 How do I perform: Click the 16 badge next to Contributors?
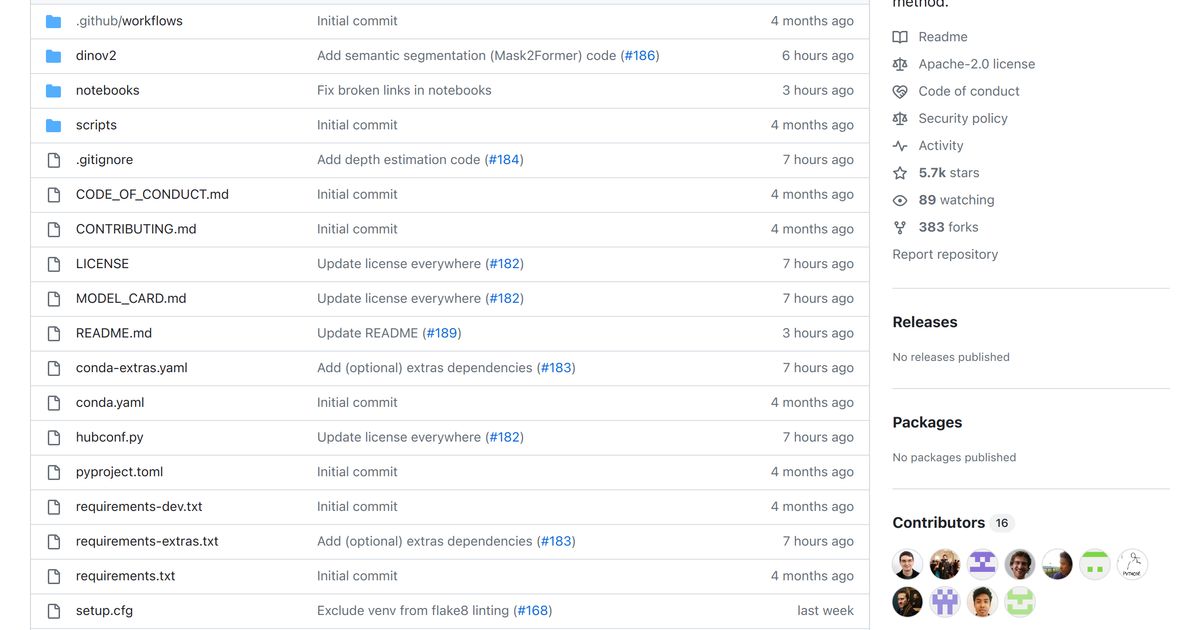point(1002,522)
